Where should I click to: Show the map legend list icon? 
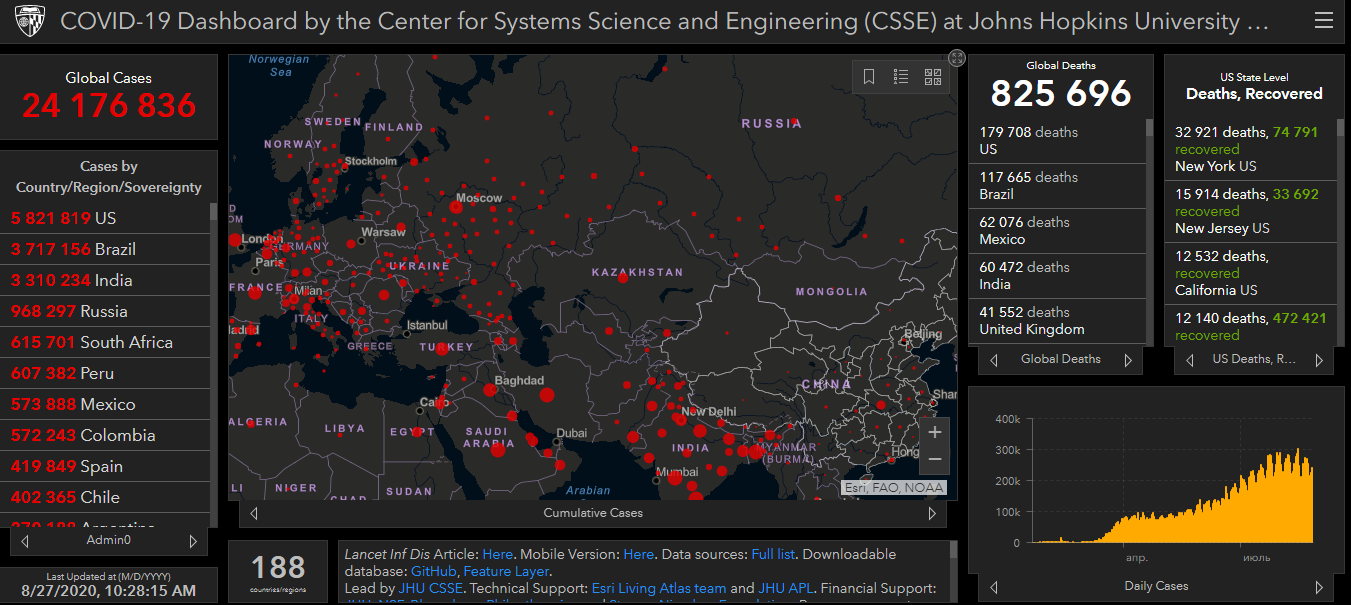(x=901, y=77)
